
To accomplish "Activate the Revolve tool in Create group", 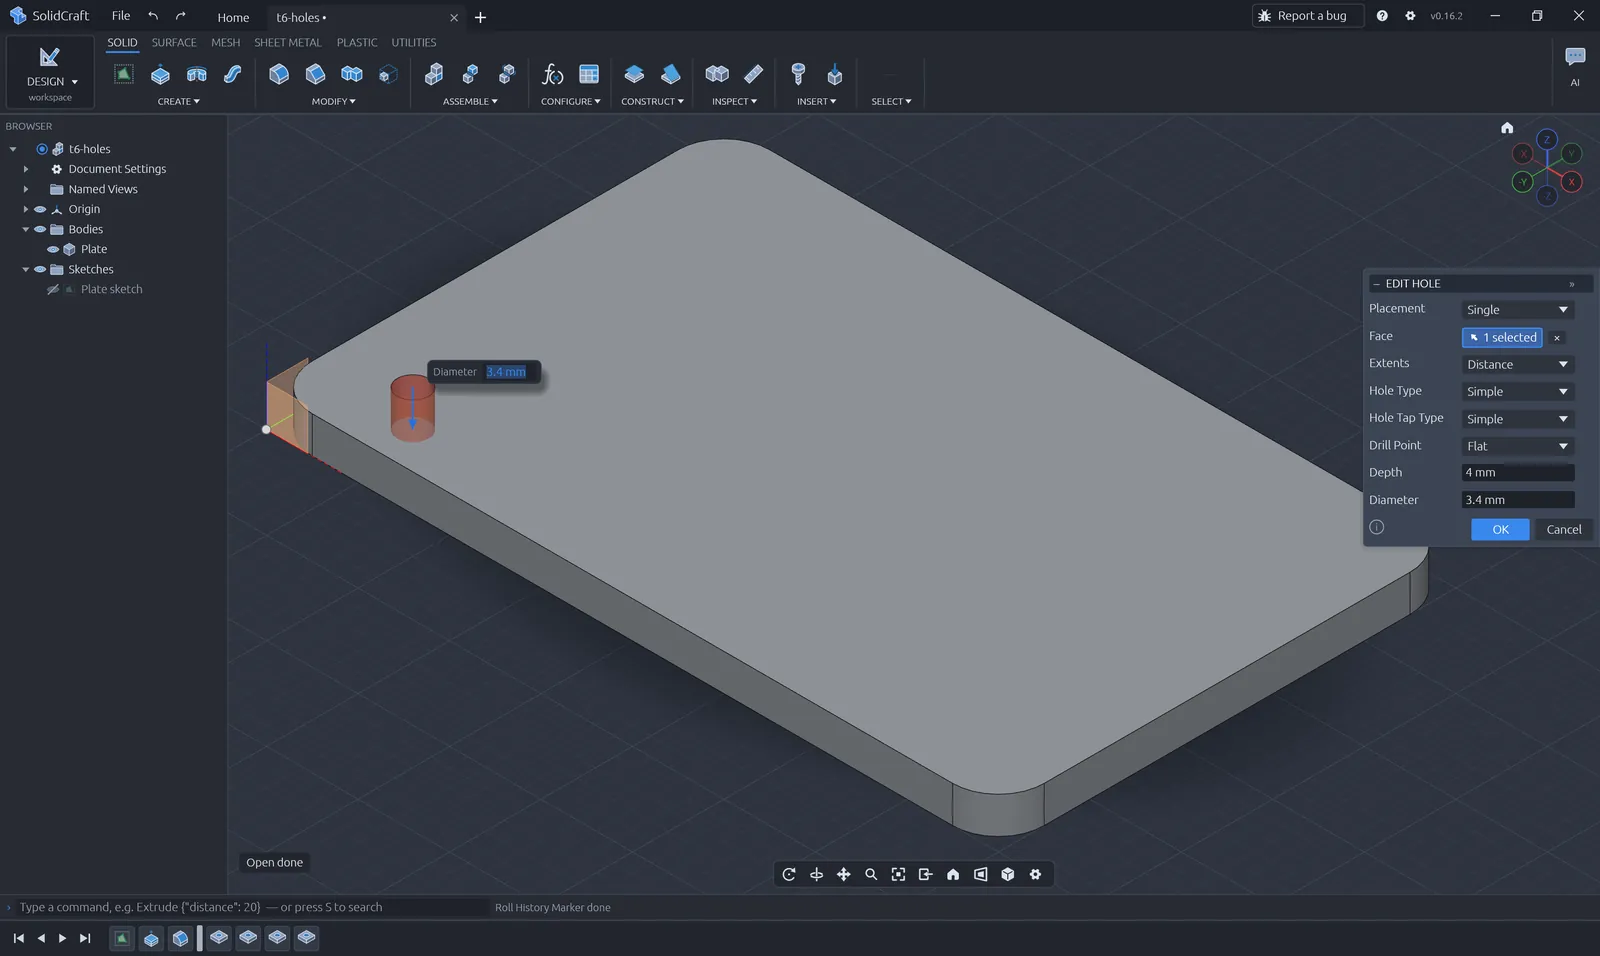I will 196,74.
